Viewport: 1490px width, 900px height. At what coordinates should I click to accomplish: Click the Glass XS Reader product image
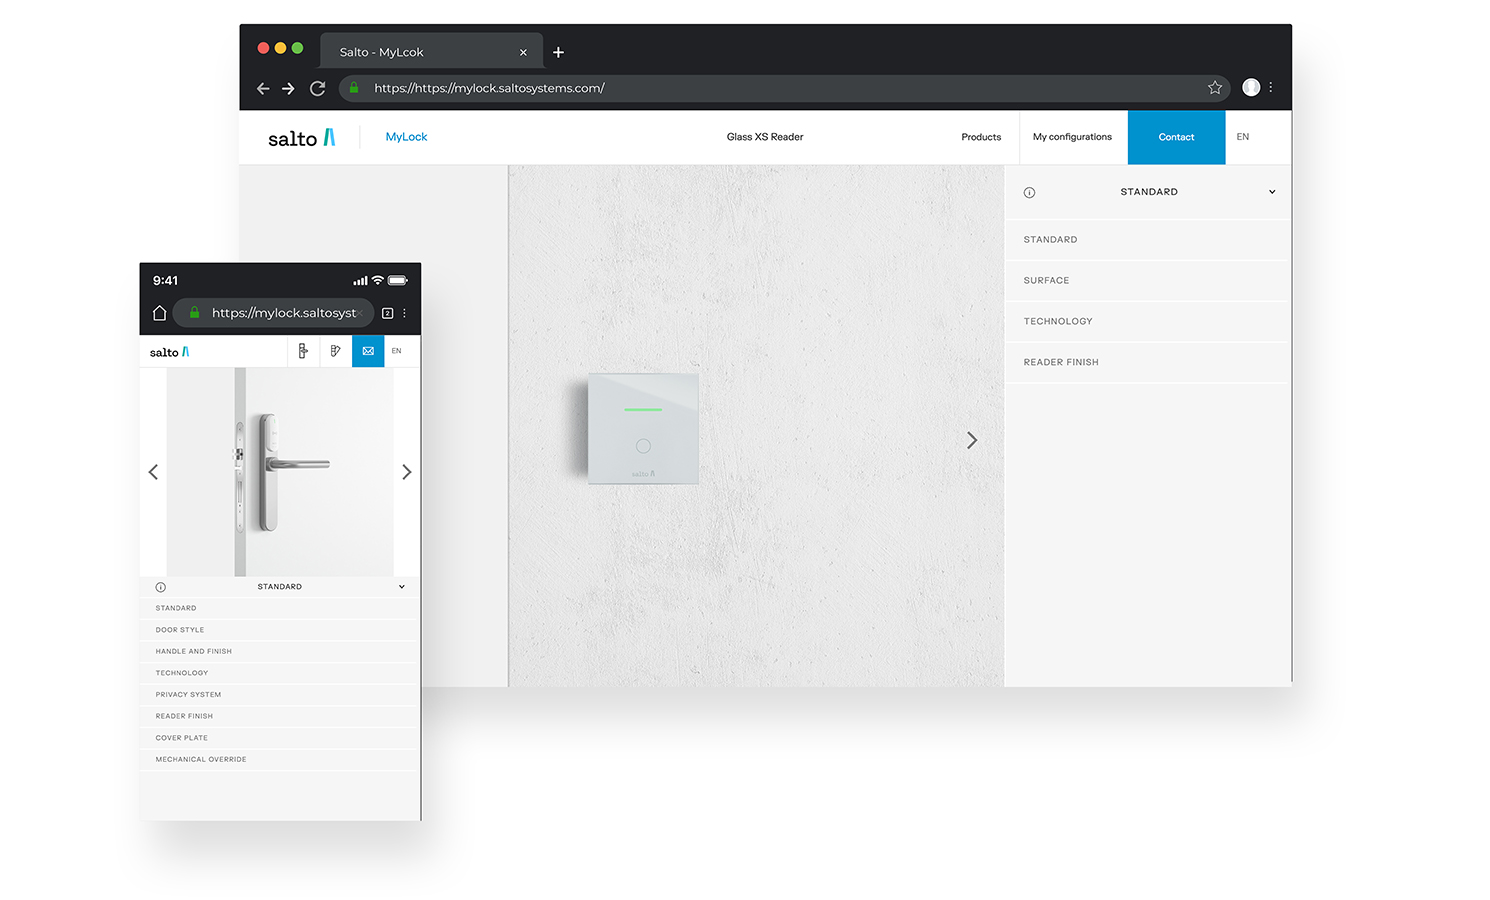643,428
